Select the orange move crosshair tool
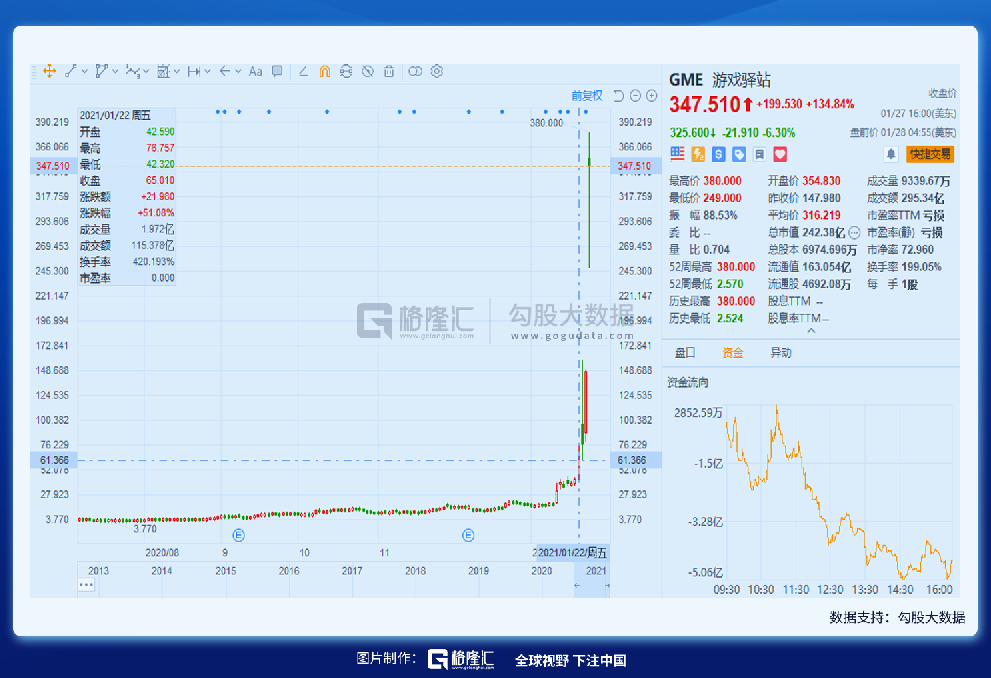 click(x=49, y=71)
